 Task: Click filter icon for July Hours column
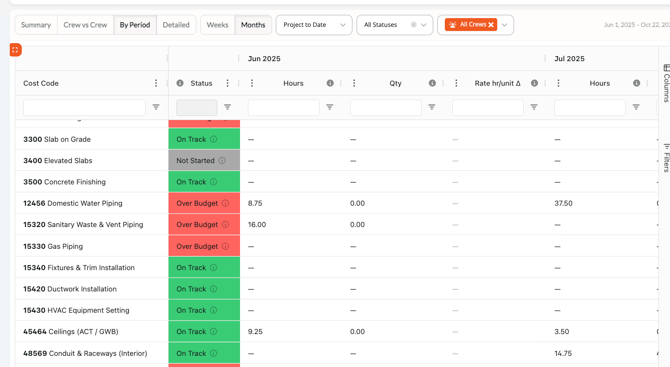636,107
